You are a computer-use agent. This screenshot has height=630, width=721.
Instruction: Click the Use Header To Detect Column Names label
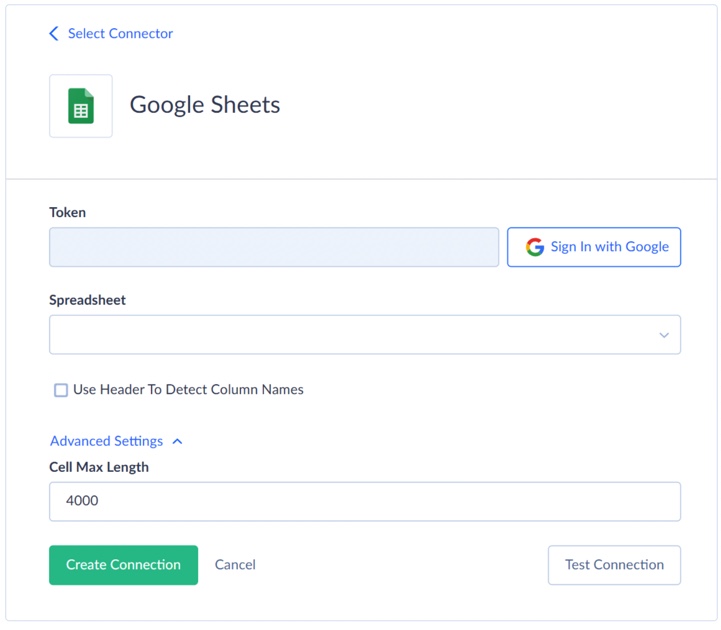(188, 389)
